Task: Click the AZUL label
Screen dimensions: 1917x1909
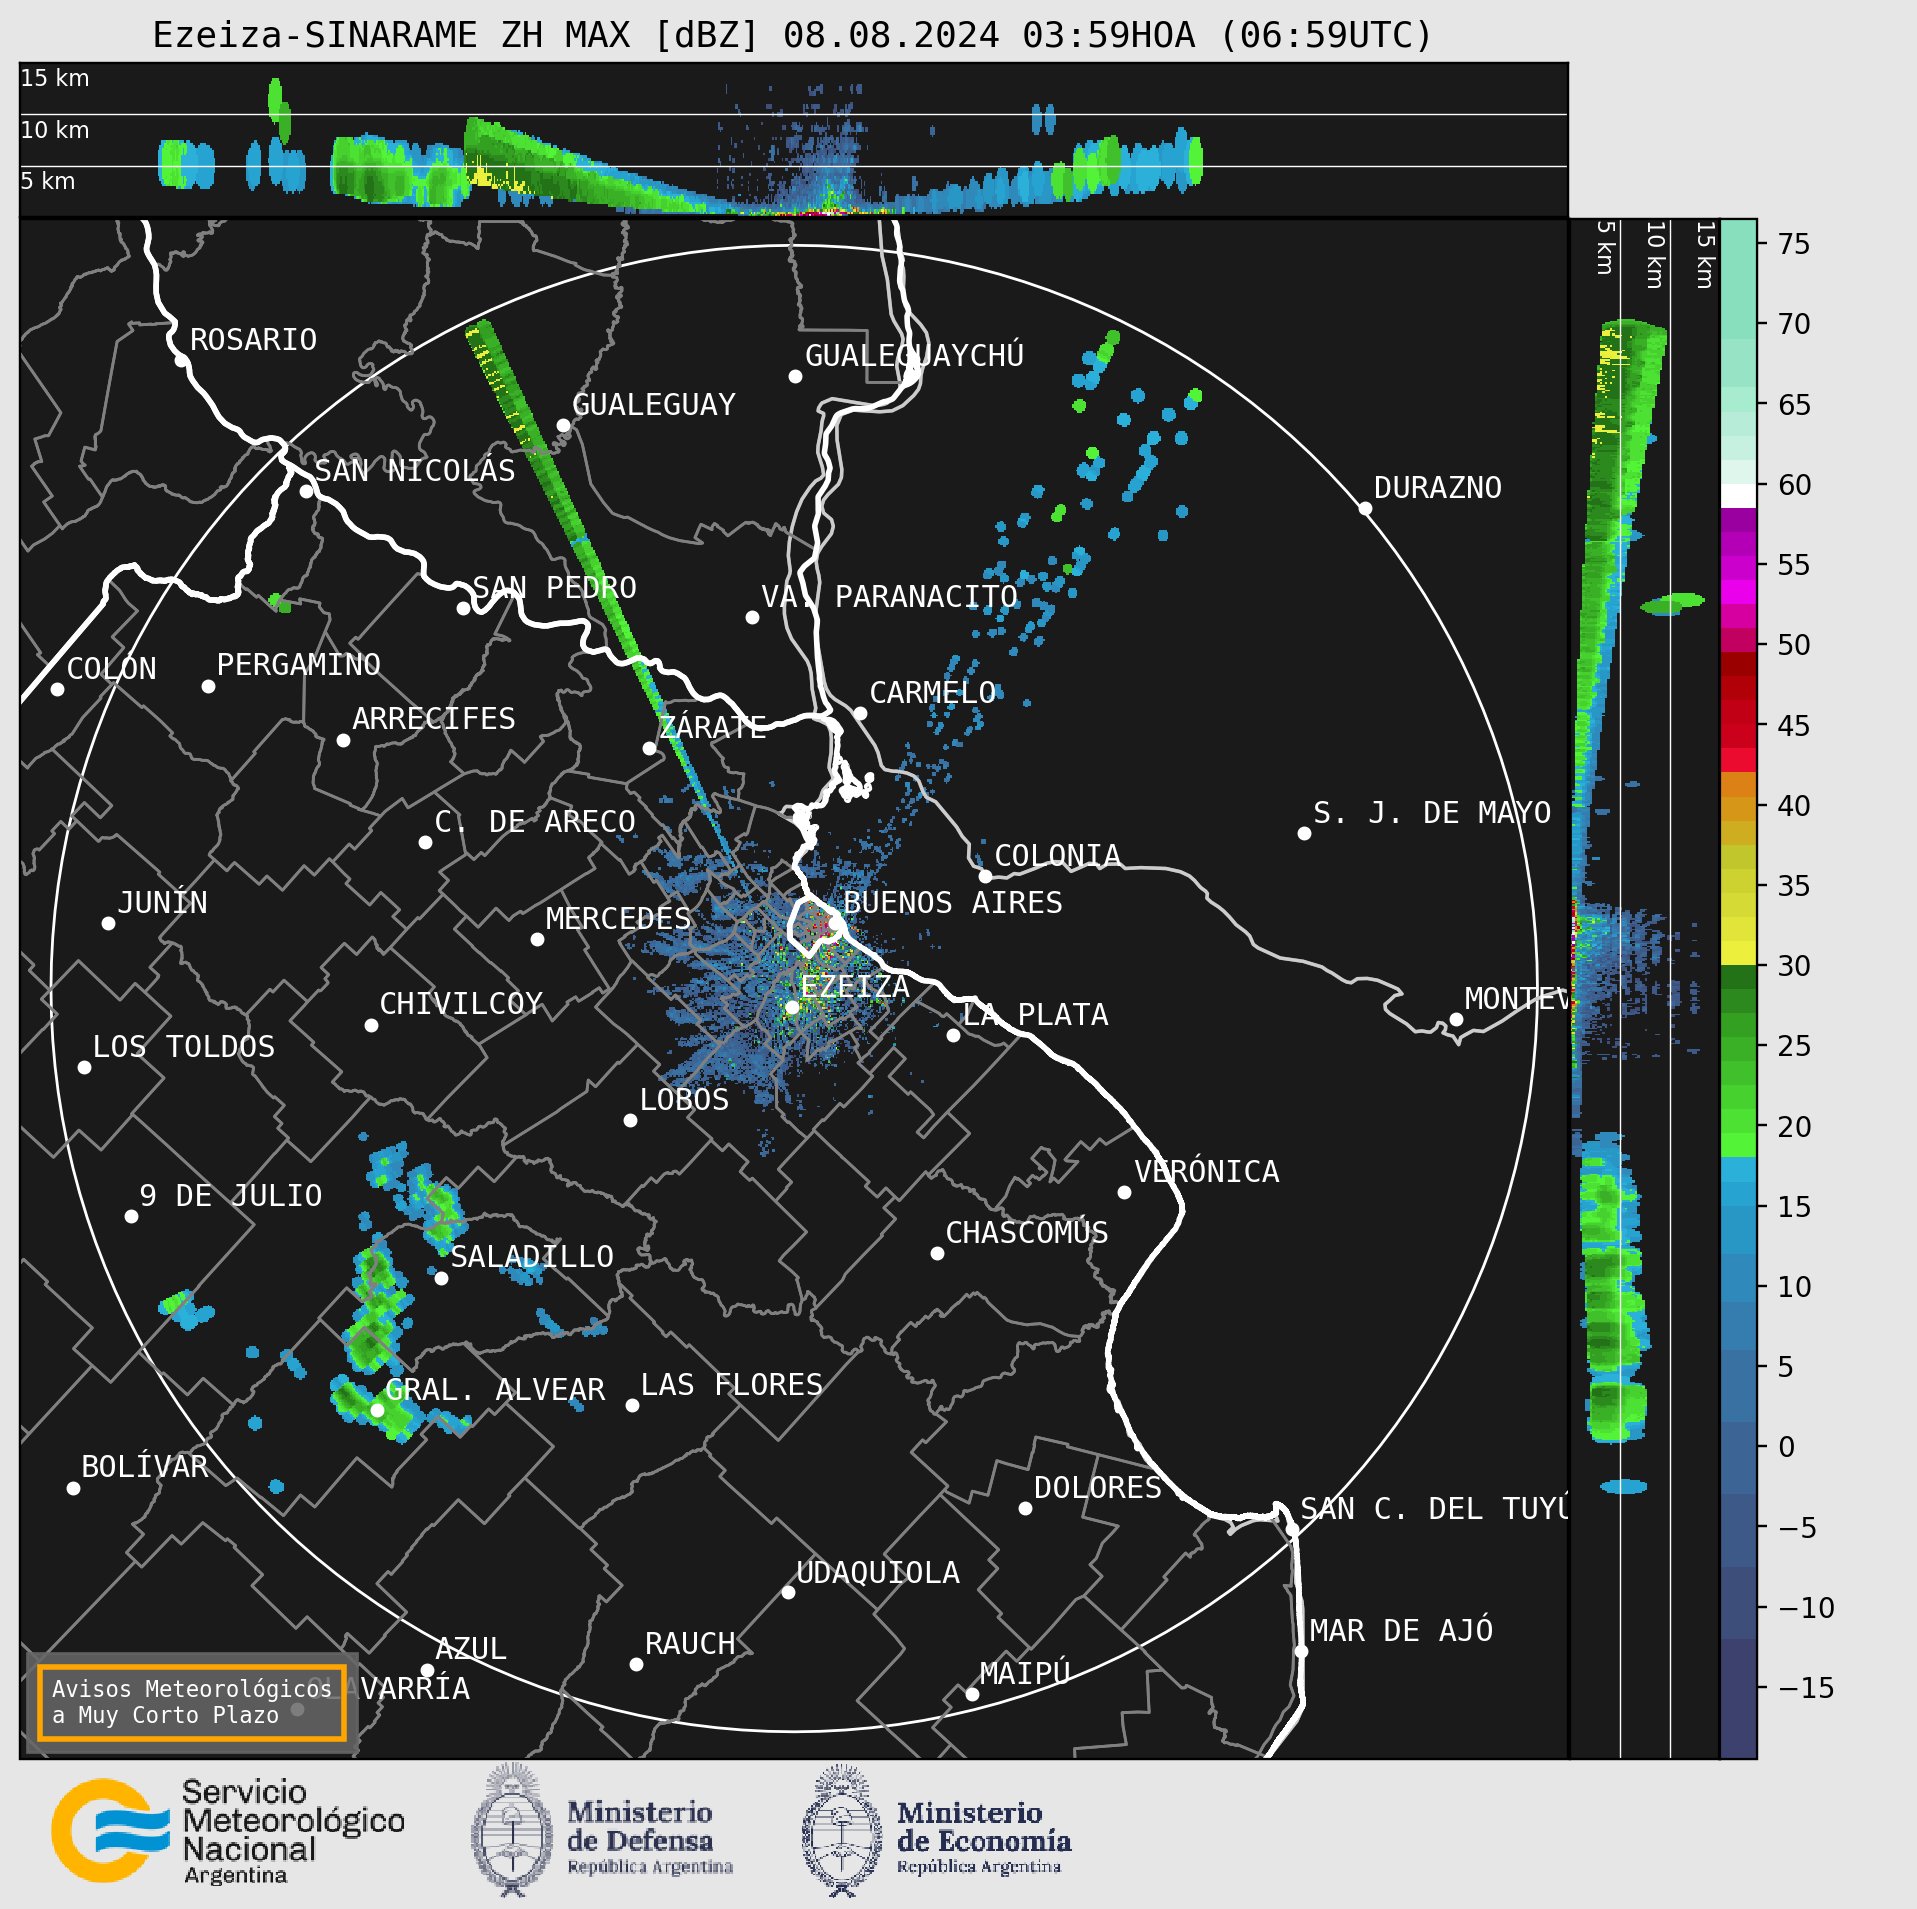Action: 471,1649
